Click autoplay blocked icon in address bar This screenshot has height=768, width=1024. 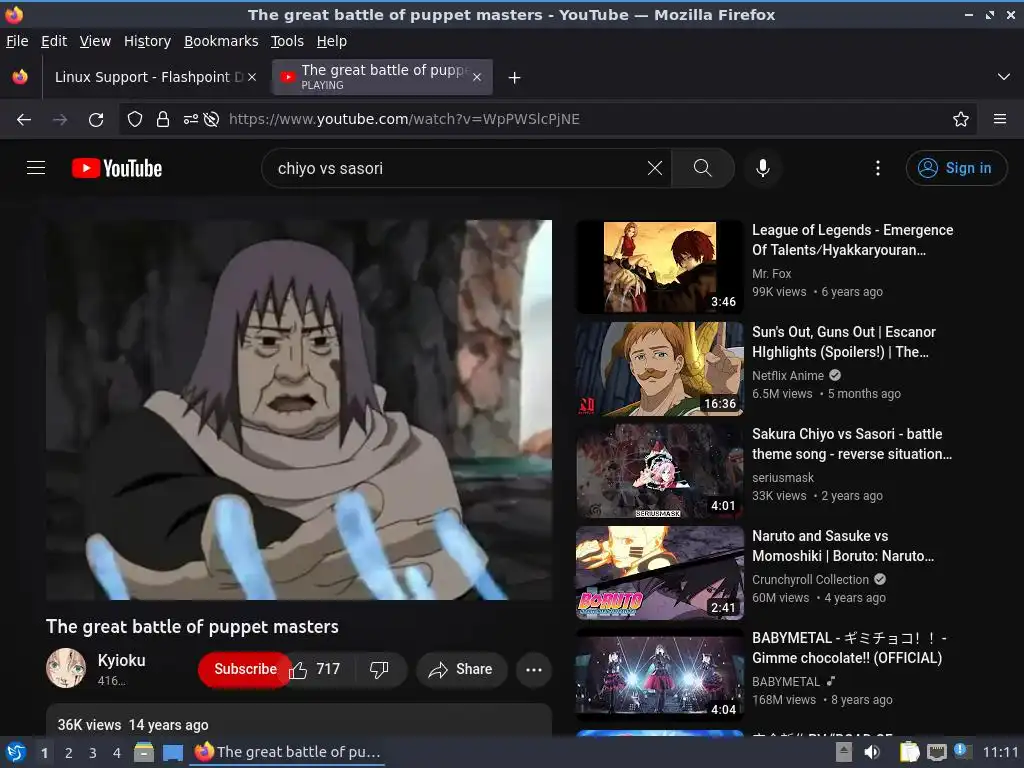click(211, 119)
